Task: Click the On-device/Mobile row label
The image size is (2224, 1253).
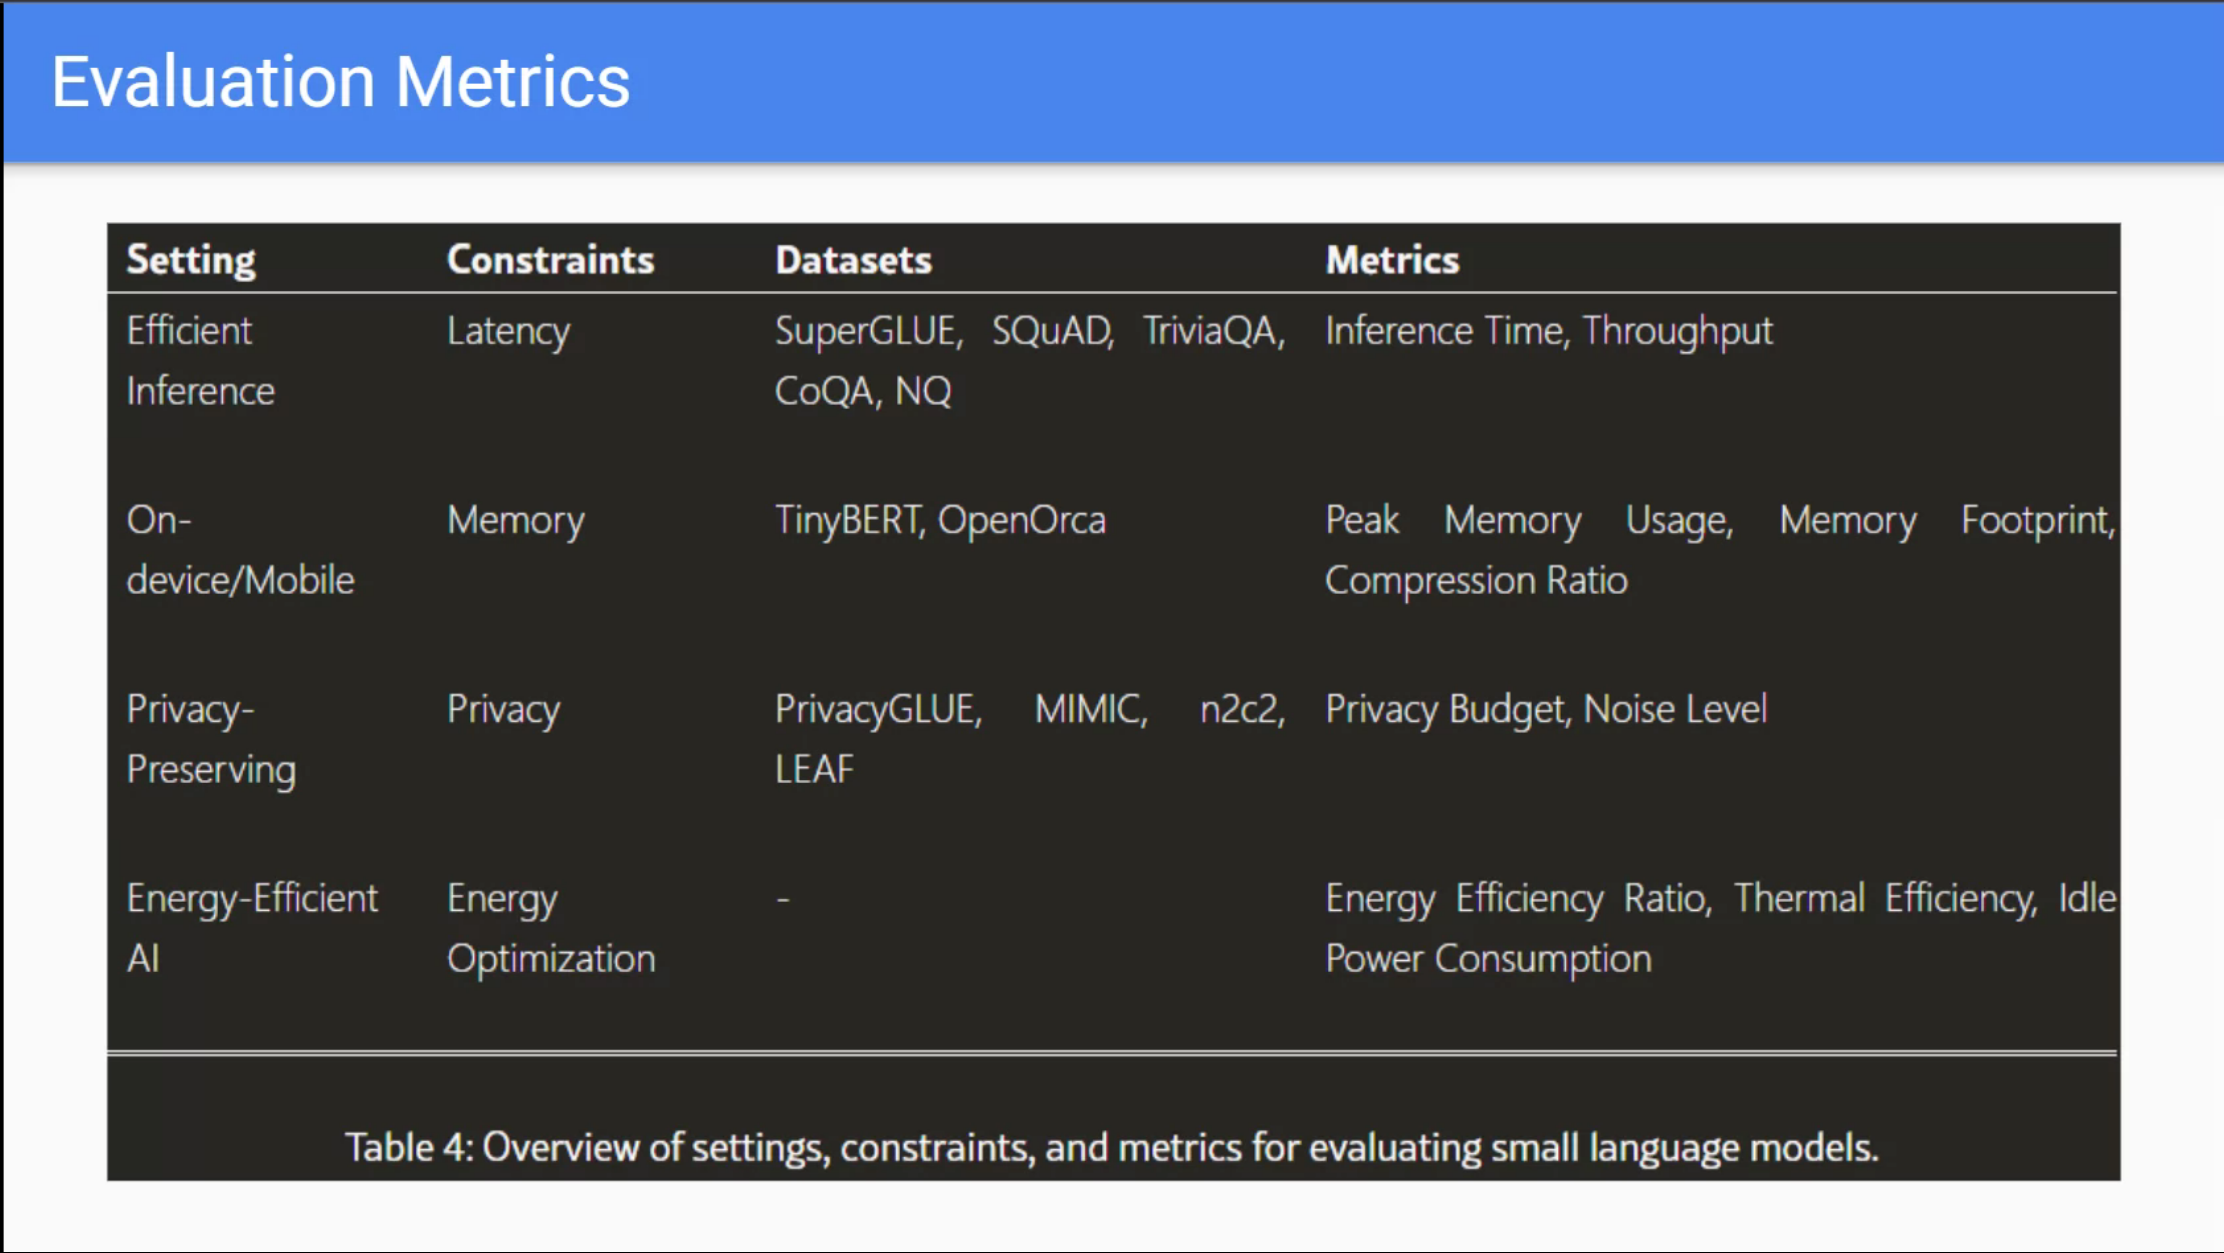Action: click(240, 549)
